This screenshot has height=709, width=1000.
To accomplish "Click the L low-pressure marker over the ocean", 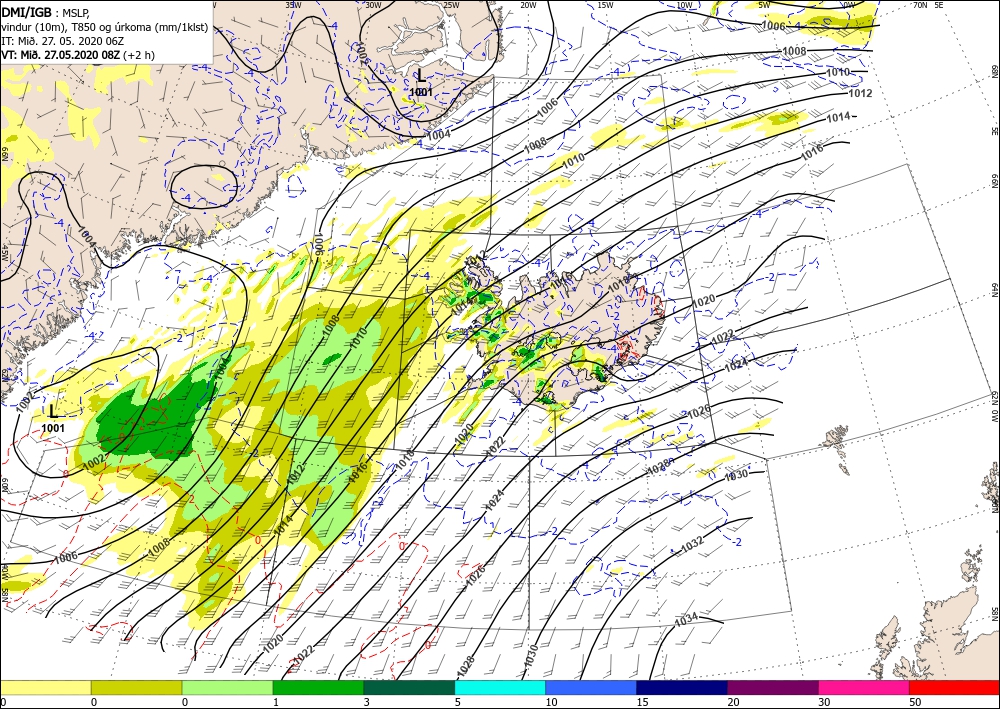I will 53,411.
